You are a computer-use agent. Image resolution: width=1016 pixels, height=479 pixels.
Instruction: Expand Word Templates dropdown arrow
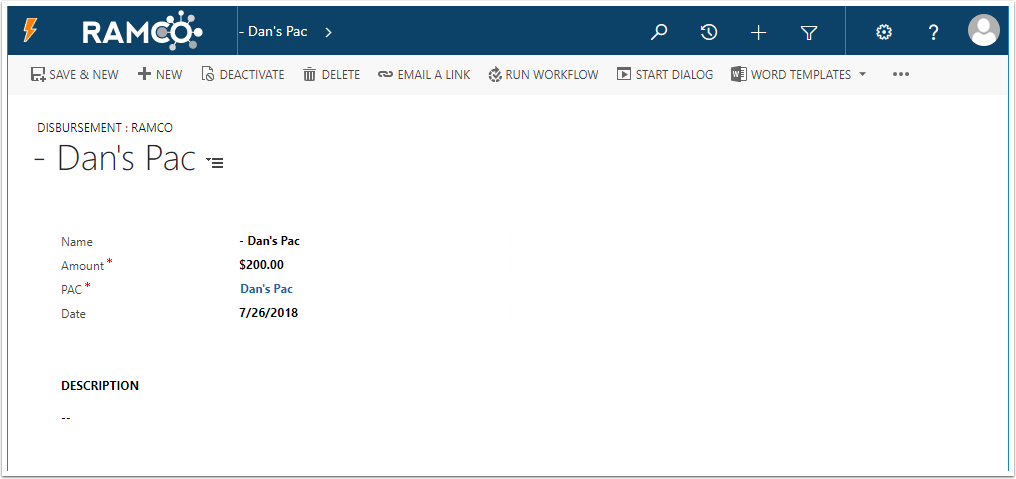click(x=862, y=75)
